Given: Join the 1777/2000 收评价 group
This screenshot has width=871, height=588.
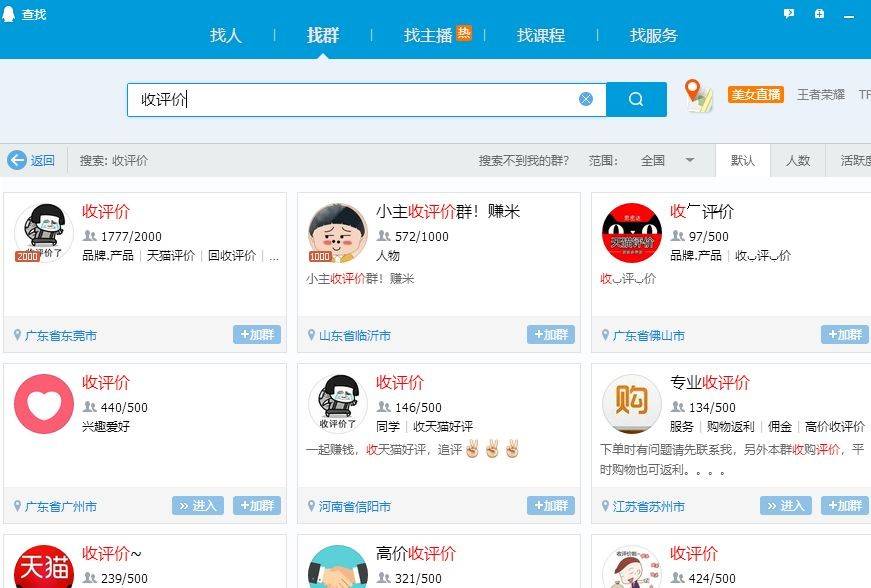Looking at the screenshot, I should [257, 334].
